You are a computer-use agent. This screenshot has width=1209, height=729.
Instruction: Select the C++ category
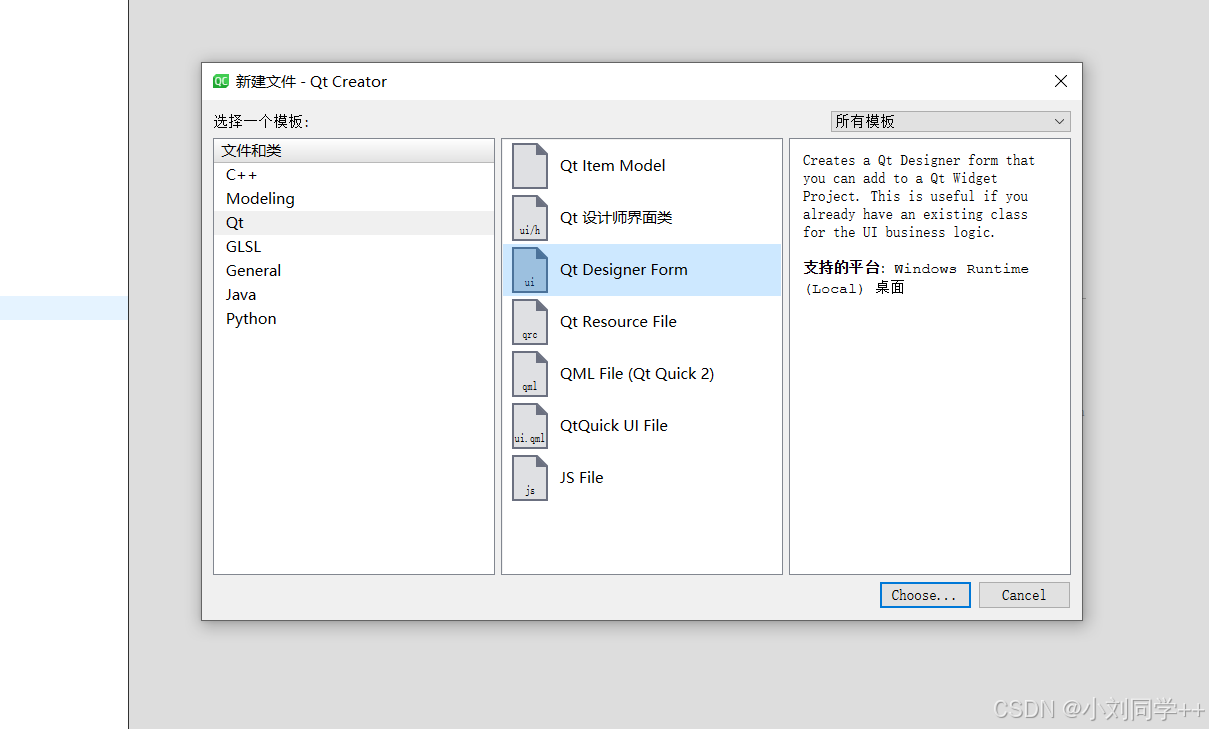354,175
